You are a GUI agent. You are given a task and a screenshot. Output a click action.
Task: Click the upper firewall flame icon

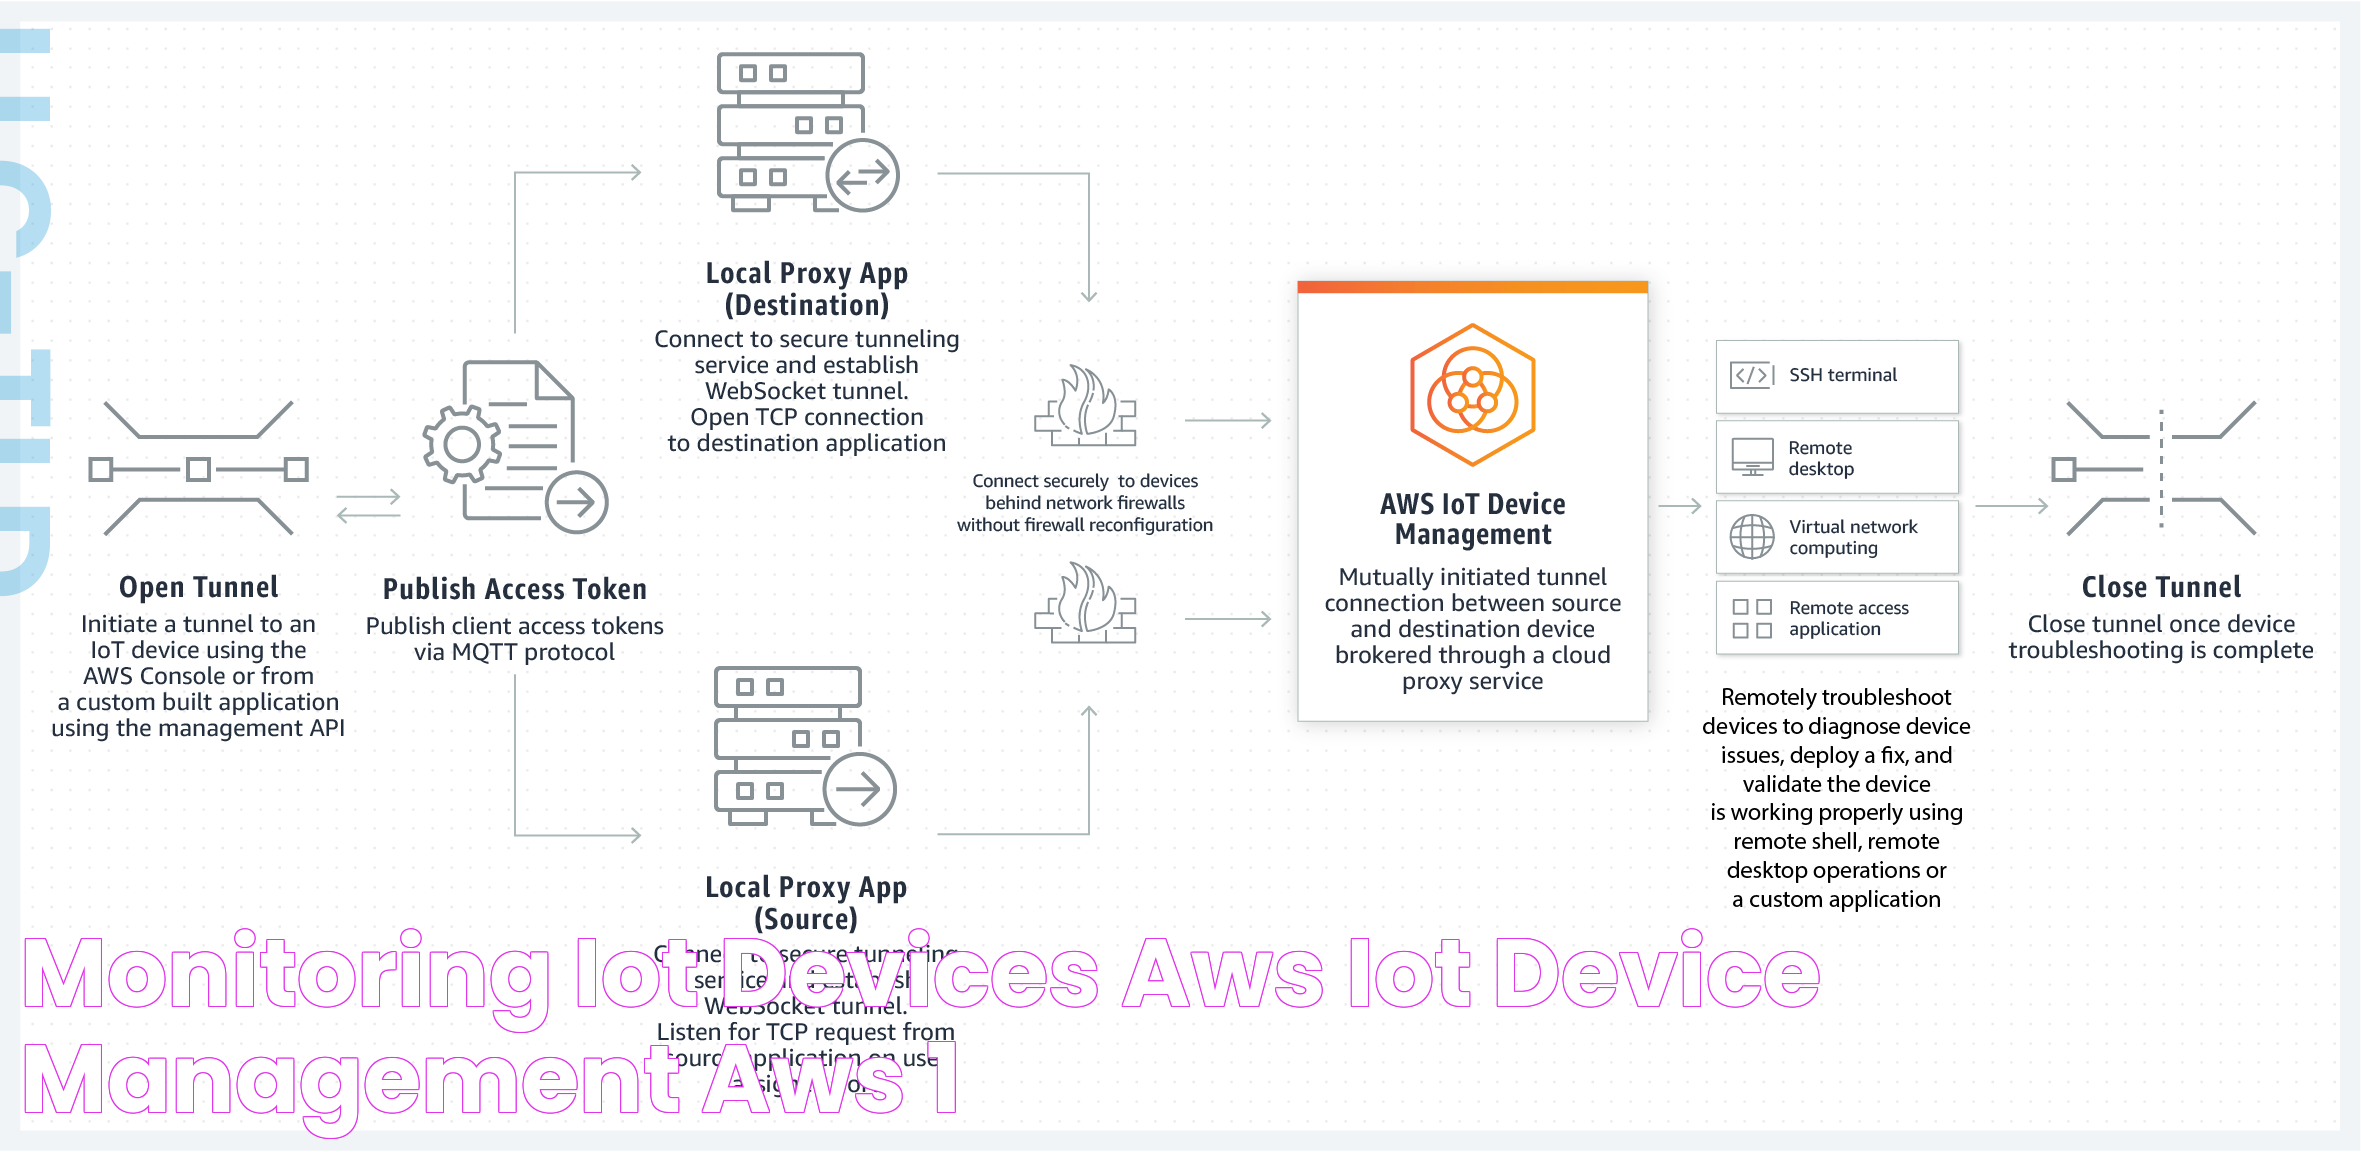click(x=1085, y=405)
